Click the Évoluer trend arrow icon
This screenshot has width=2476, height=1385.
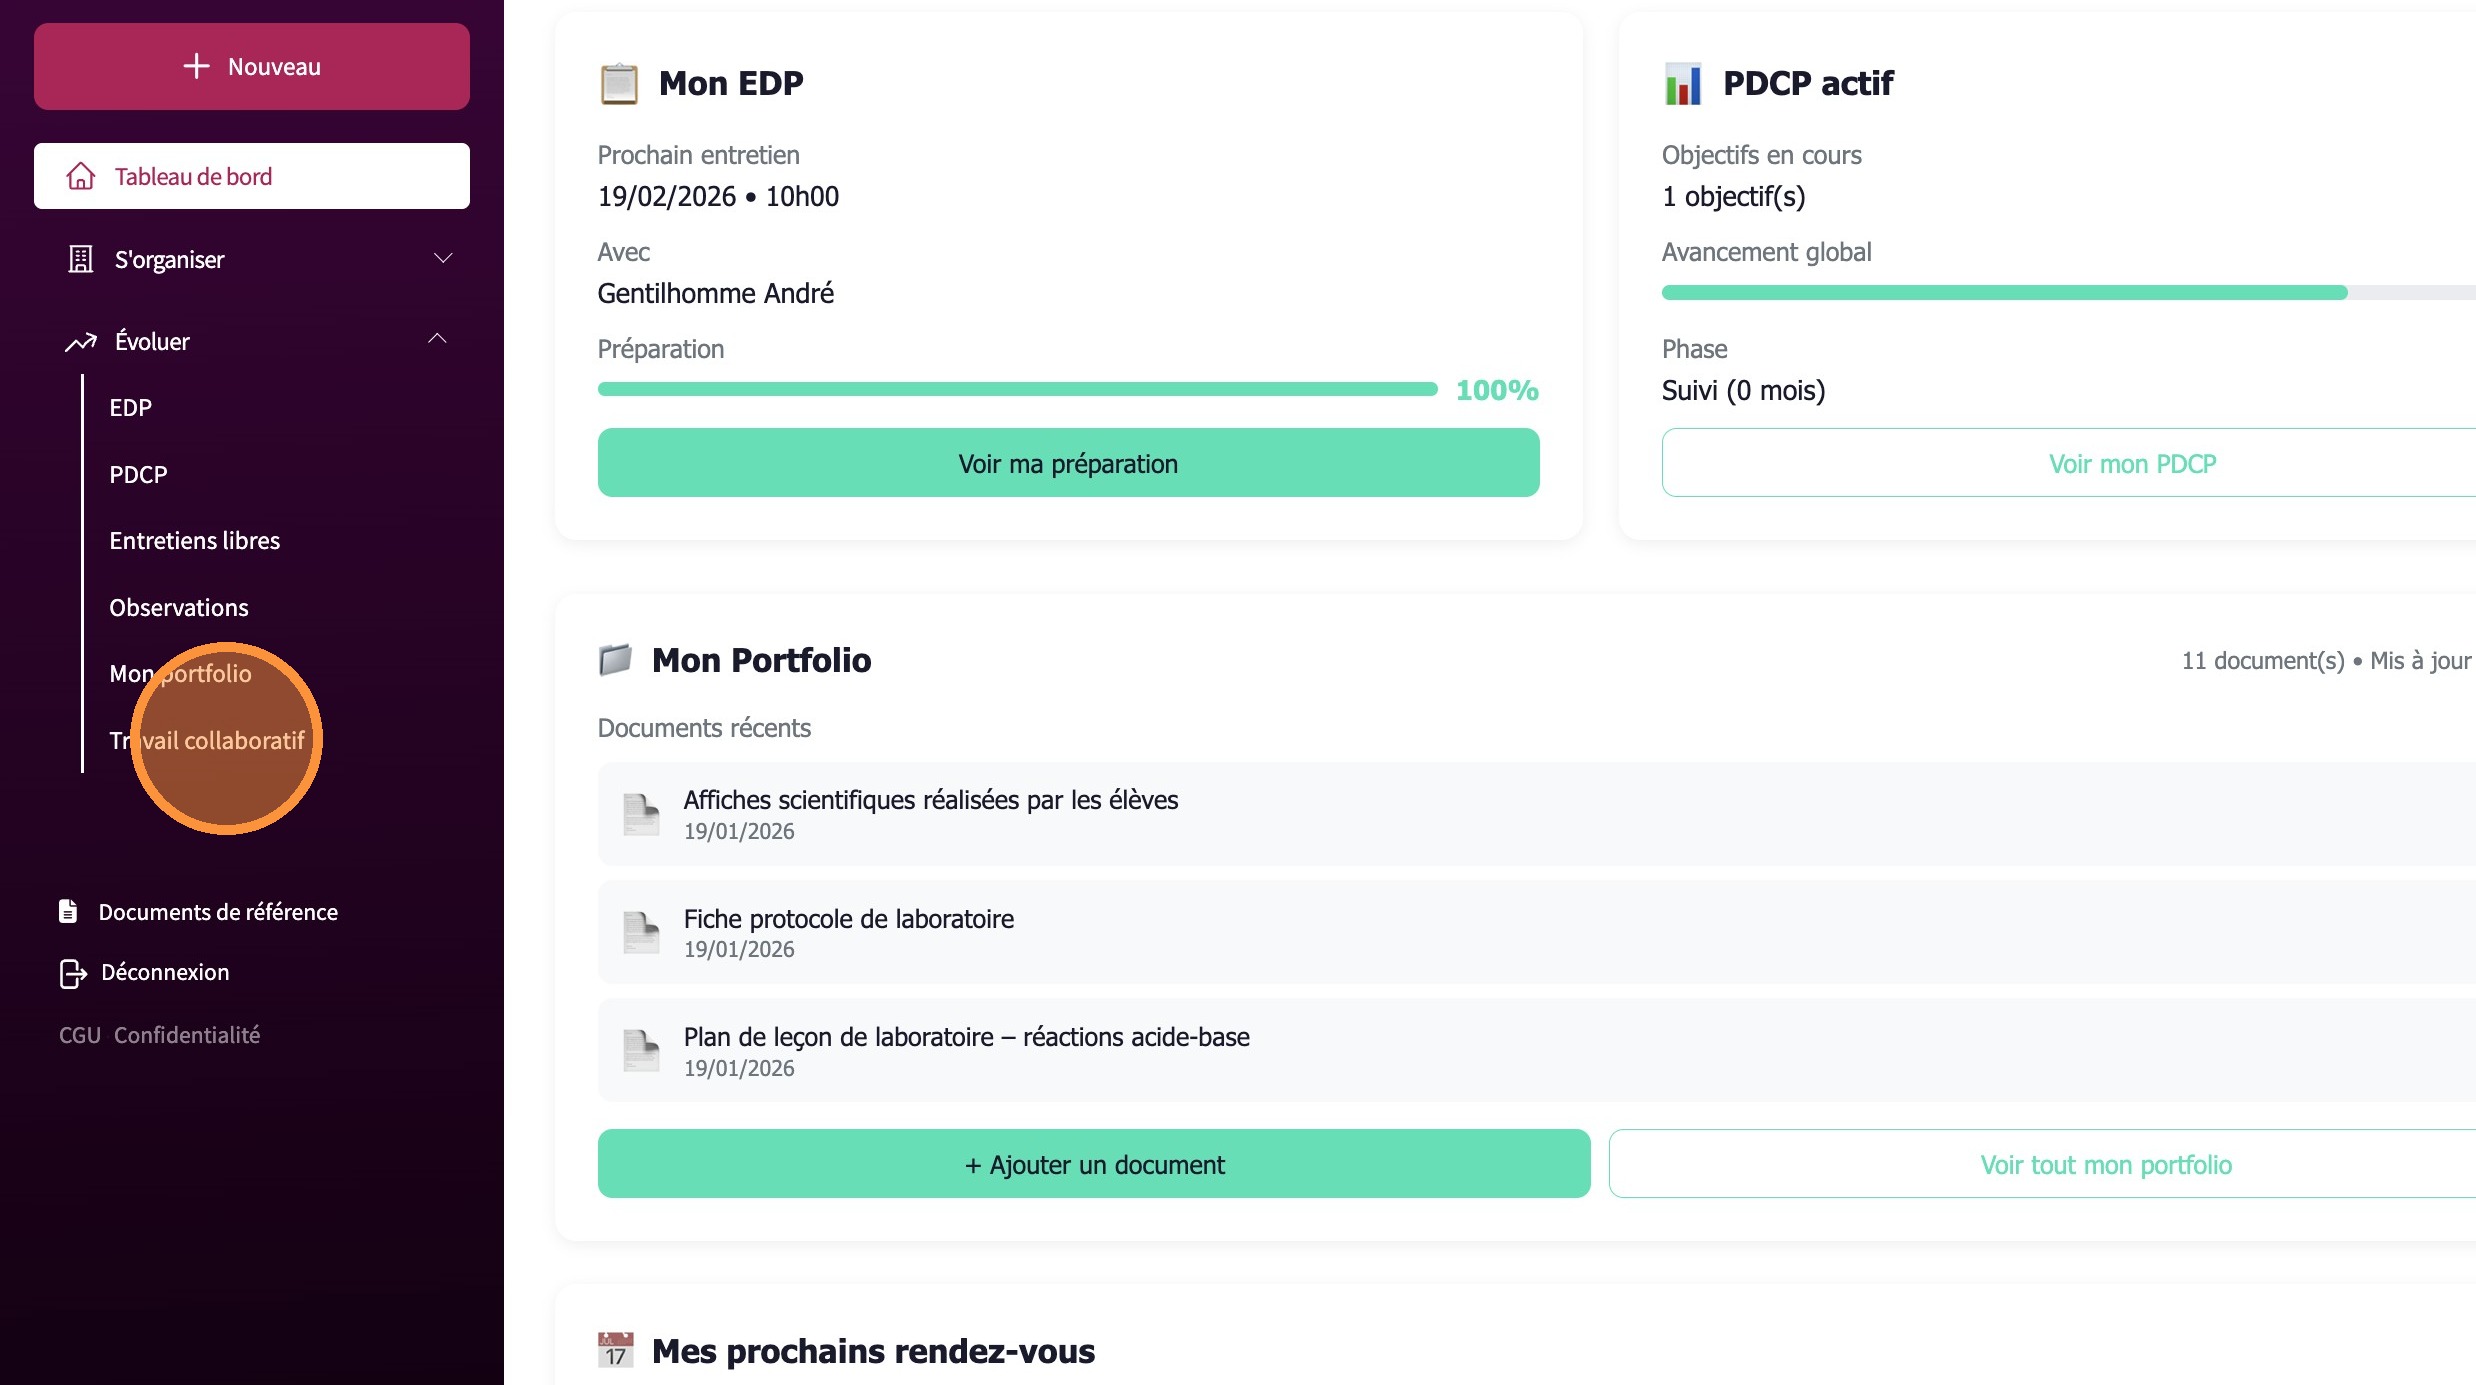point(81,342)
